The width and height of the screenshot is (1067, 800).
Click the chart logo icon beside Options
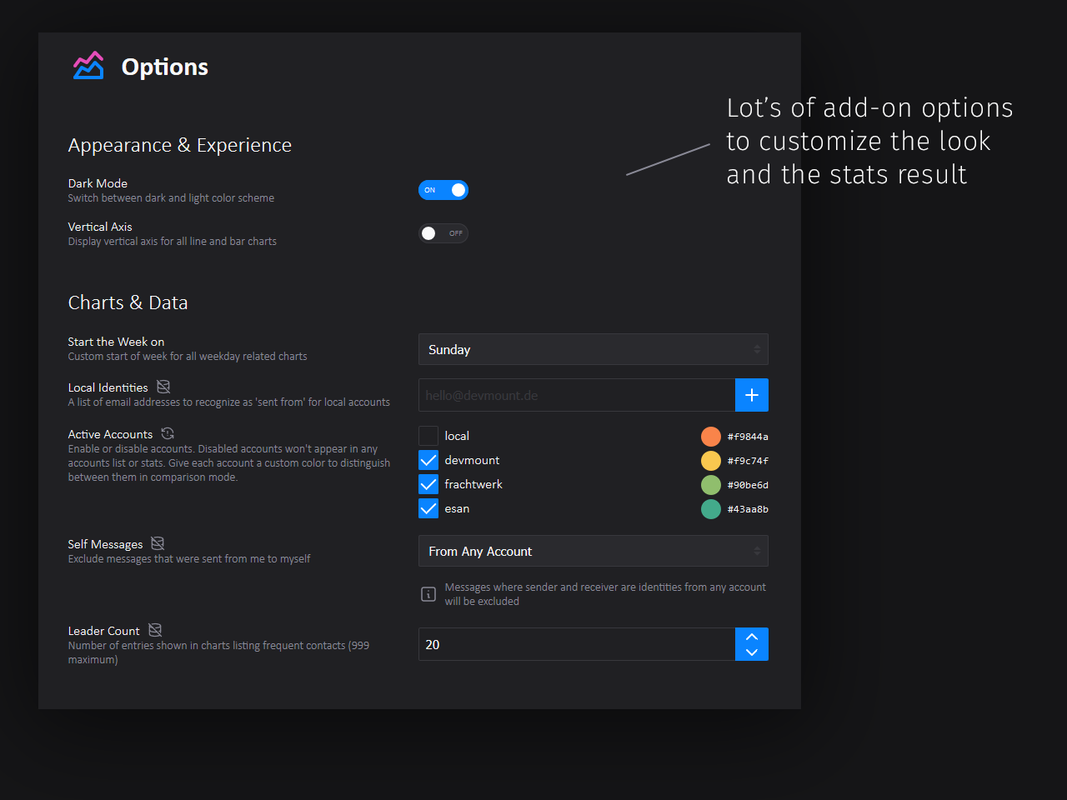88,66
